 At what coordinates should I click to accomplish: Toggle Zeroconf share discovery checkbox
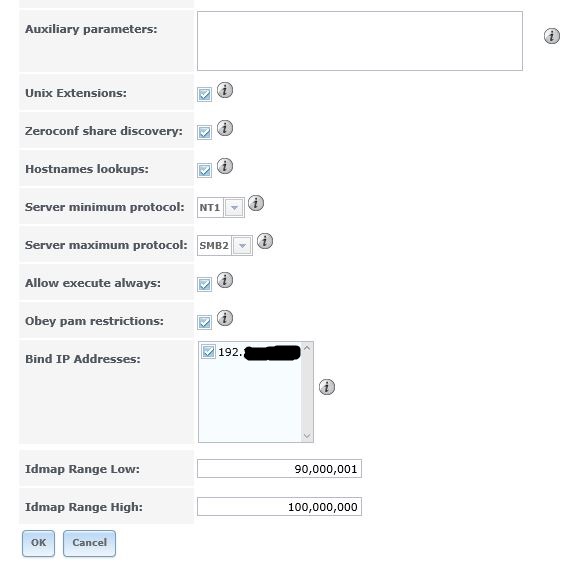(204, 133)
